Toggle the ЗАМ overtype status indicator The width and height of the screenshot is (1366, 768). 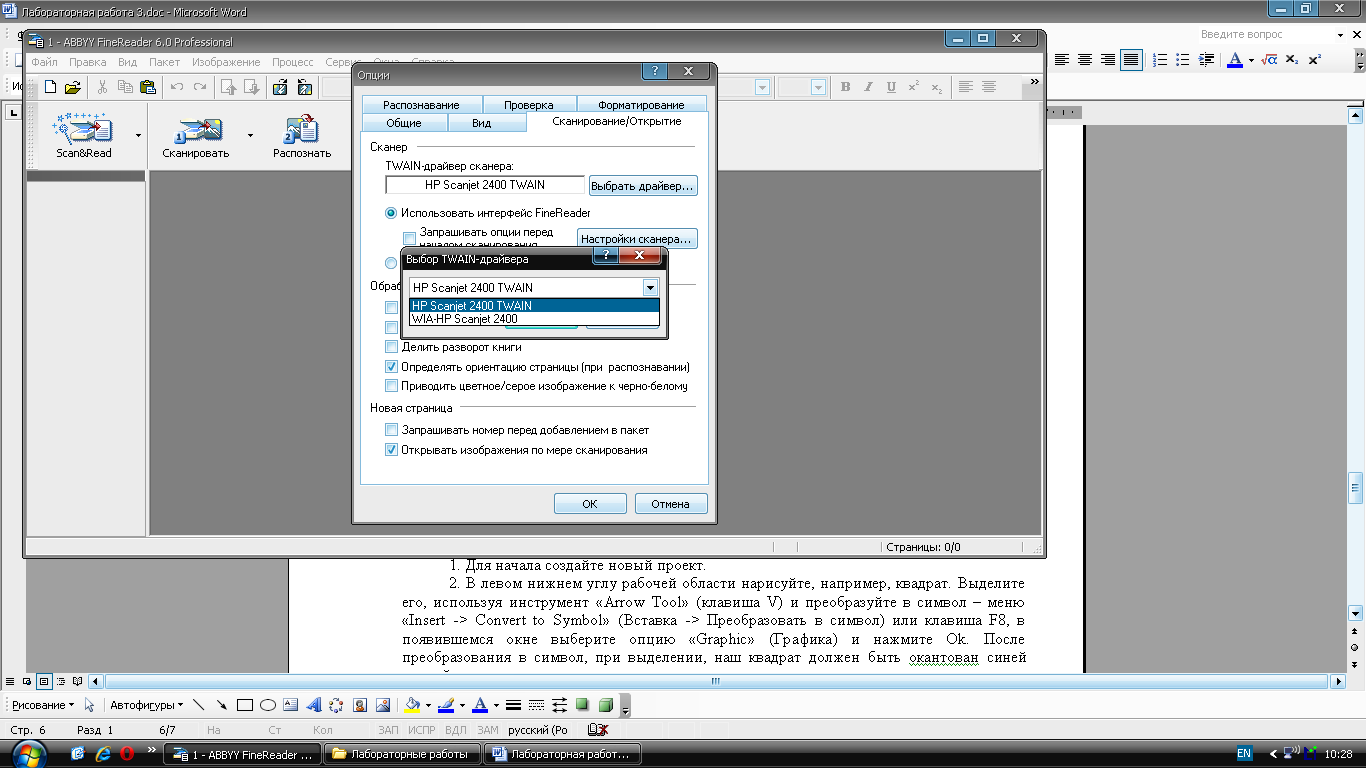[487, 730]
